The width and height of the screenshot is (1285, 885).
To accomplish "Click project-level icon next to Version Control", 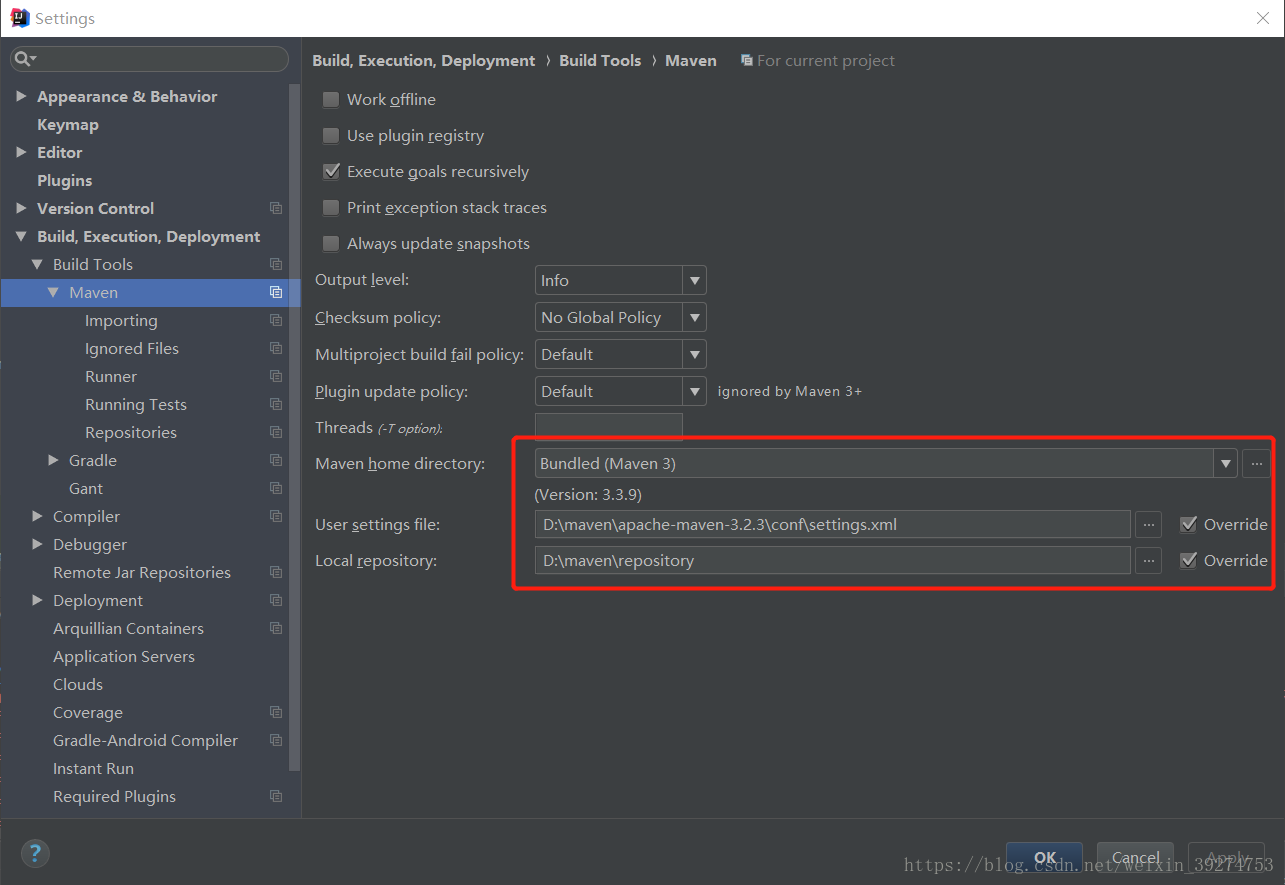I will click(x=276, y=208).
